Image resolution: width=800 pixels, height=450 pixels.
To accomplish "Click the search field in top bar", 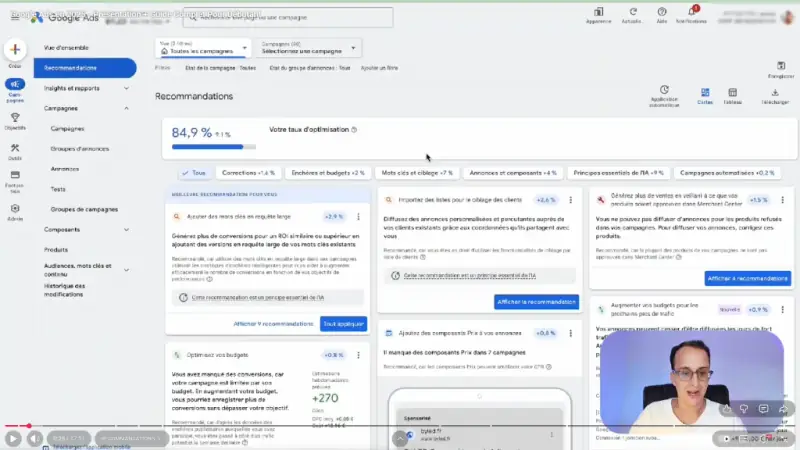I will tap(288, 17).
